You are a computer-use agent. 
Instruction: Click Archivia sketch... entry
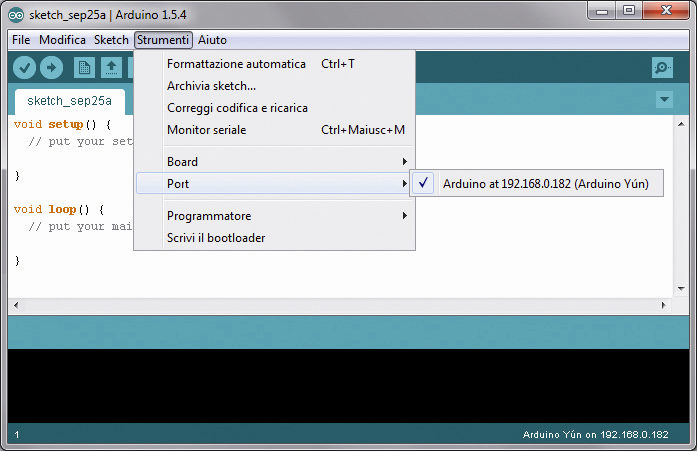(x=211, y=86)
